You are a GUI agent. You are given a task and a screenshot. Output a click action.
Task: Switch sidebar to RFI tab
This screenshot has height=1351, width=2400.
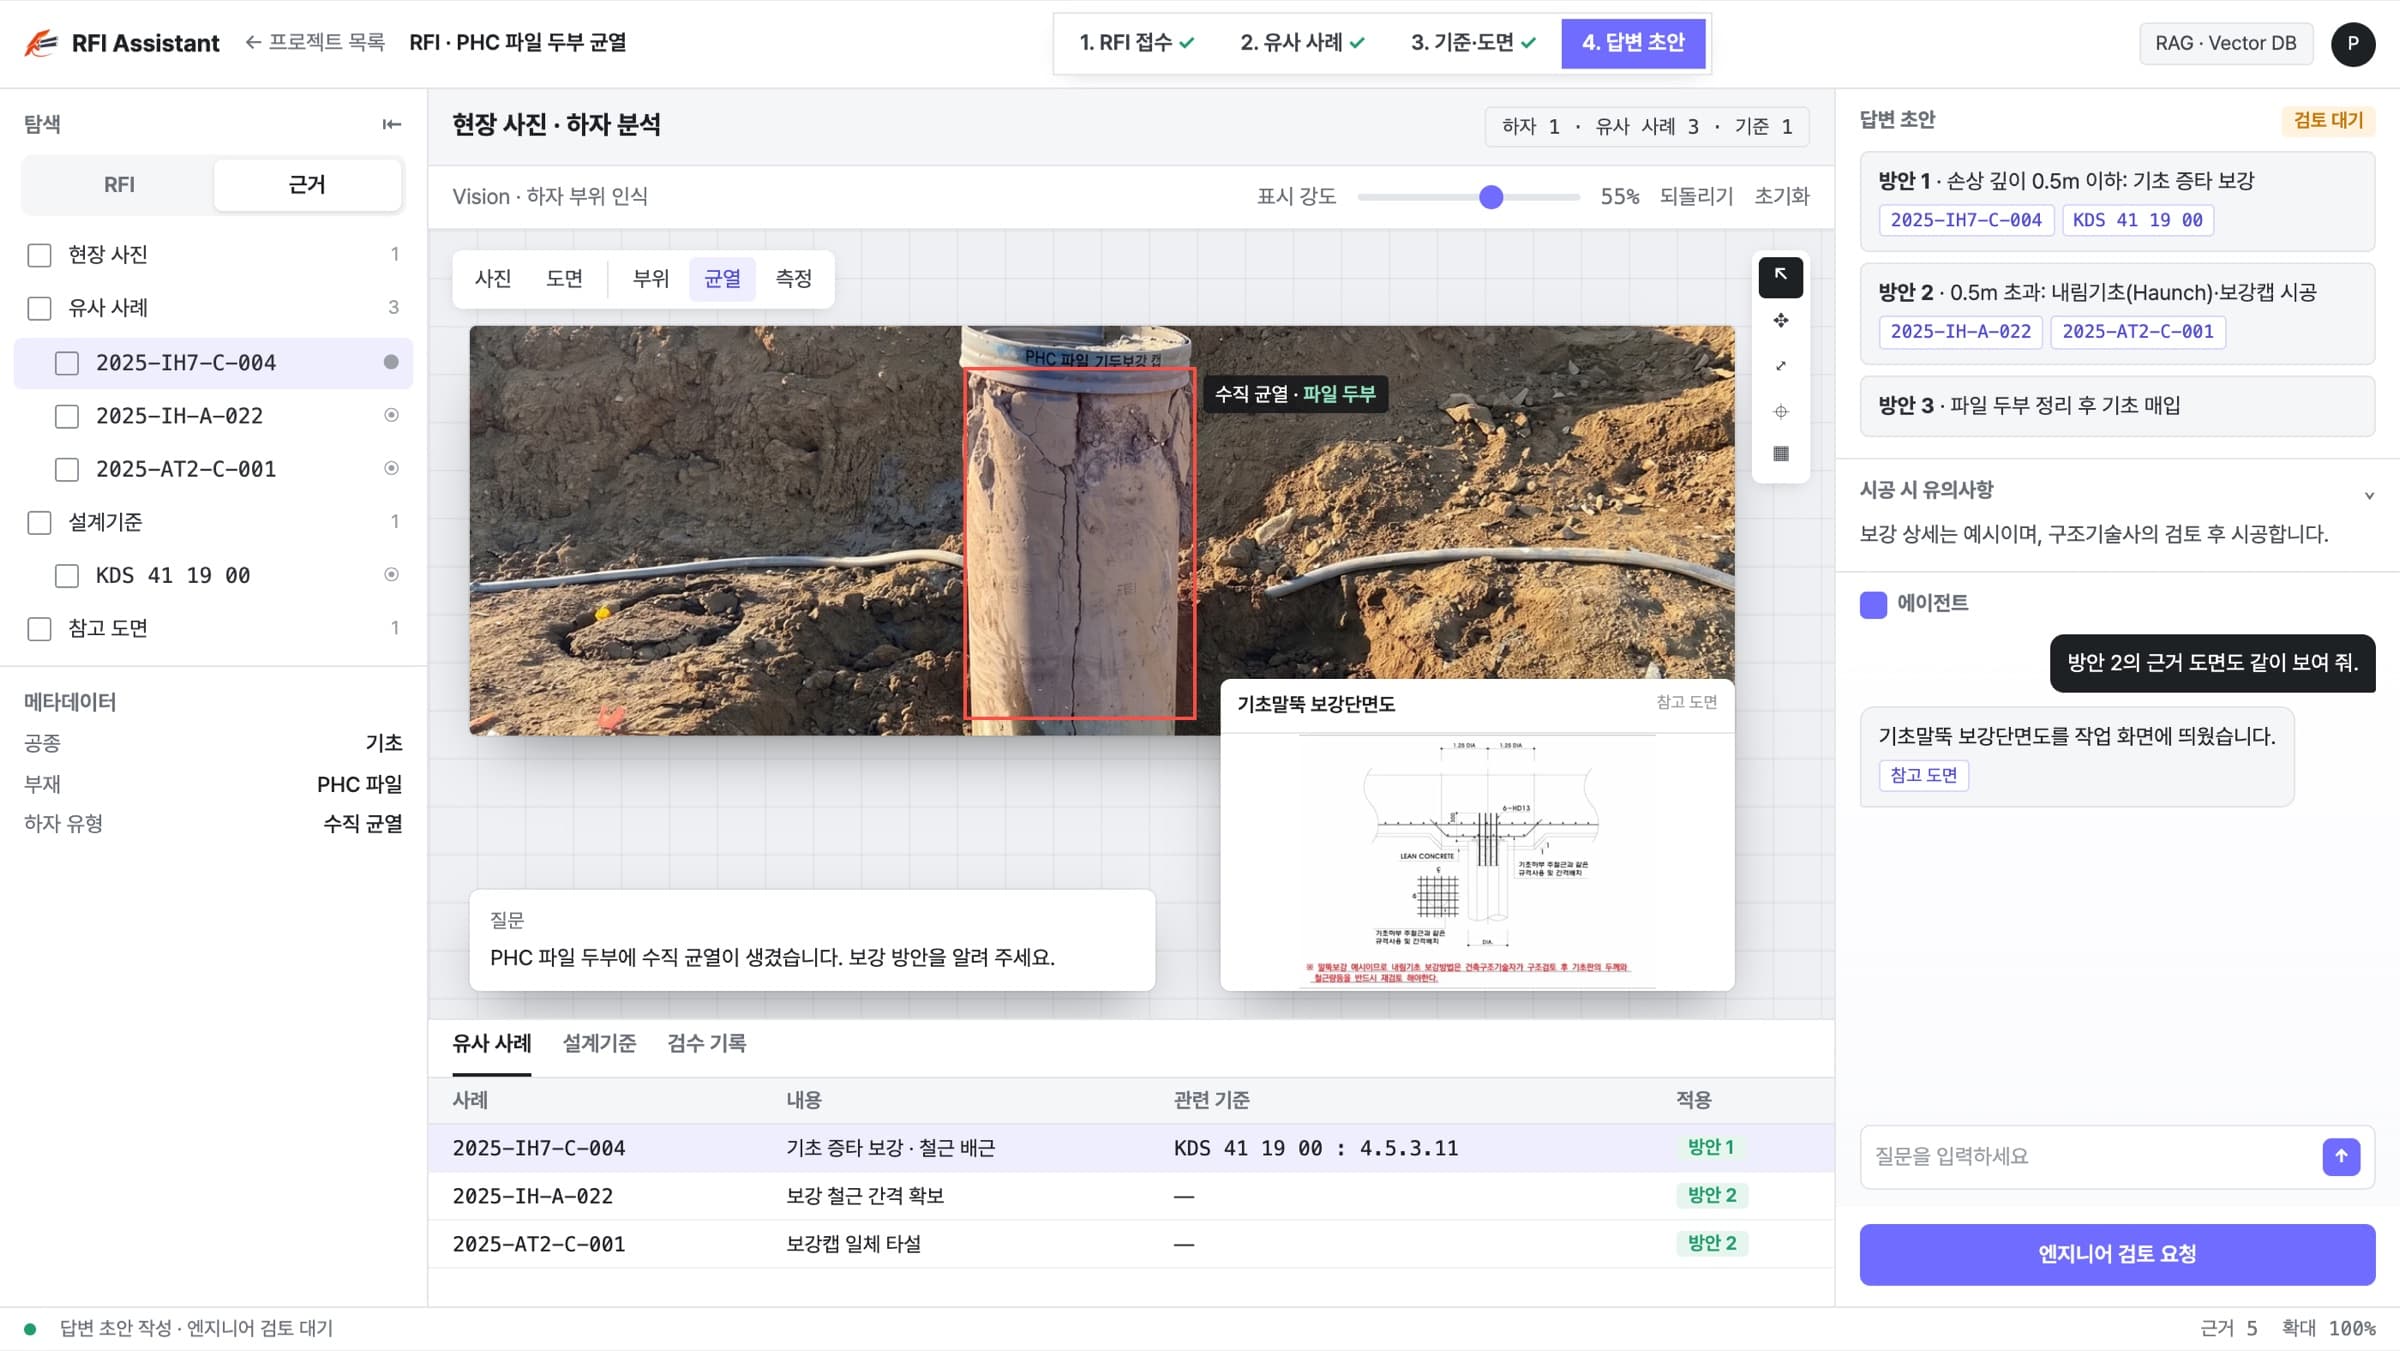point(119,184)
